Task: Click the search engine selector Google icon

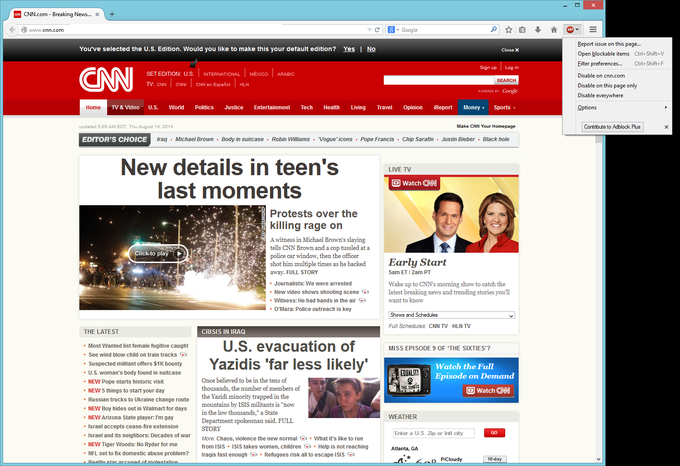Action: coord(393,29)
